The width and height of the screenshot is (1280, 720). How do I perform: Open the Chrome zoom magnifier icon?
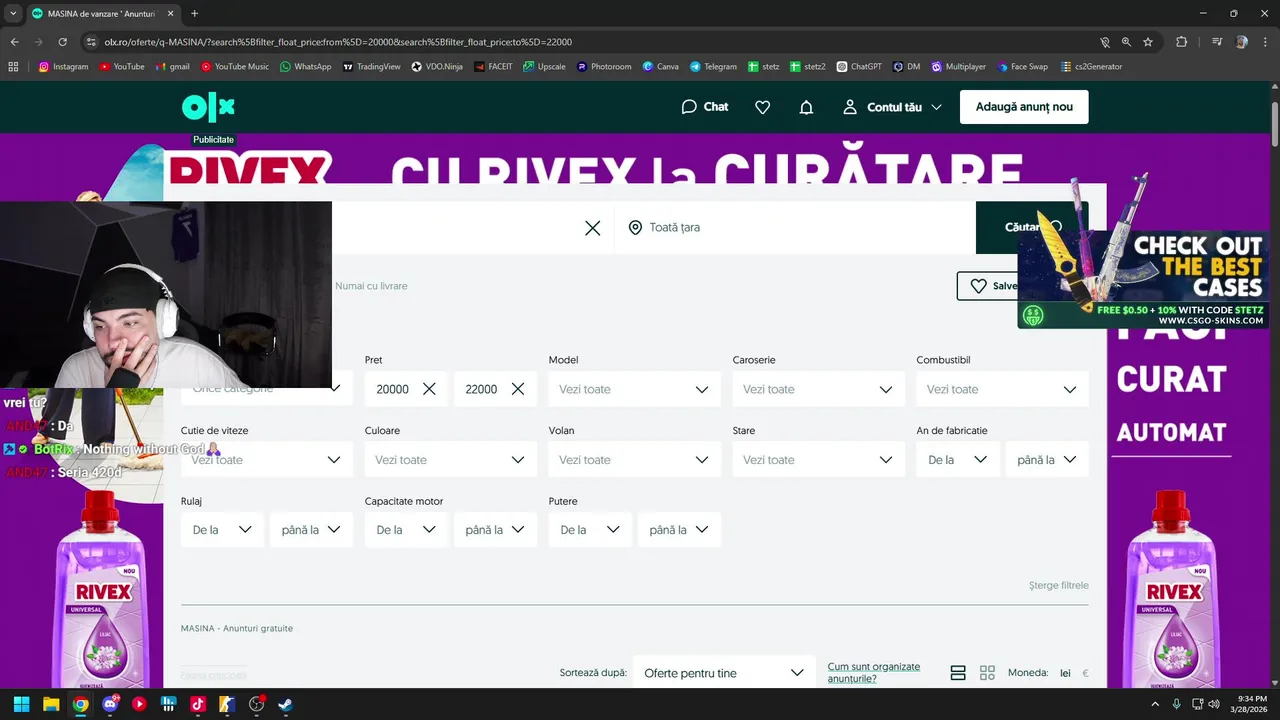pyautogui.click(x=1126, y=42)
